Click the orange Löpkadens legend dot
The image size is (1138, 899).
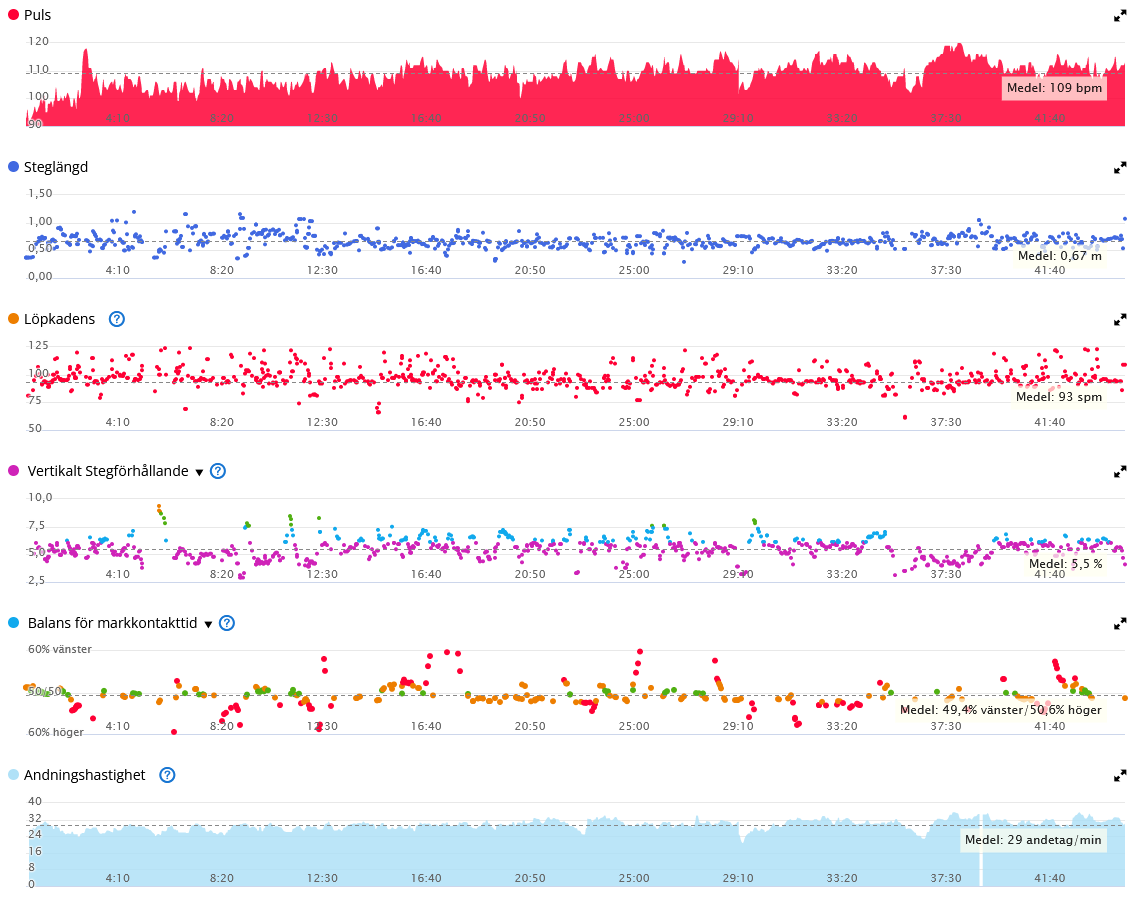tap(13, 319)
